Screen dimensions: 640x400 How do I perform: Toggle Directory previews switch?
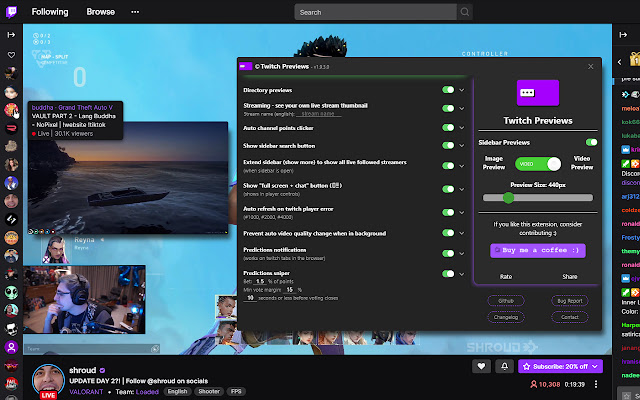coord(447,89)
